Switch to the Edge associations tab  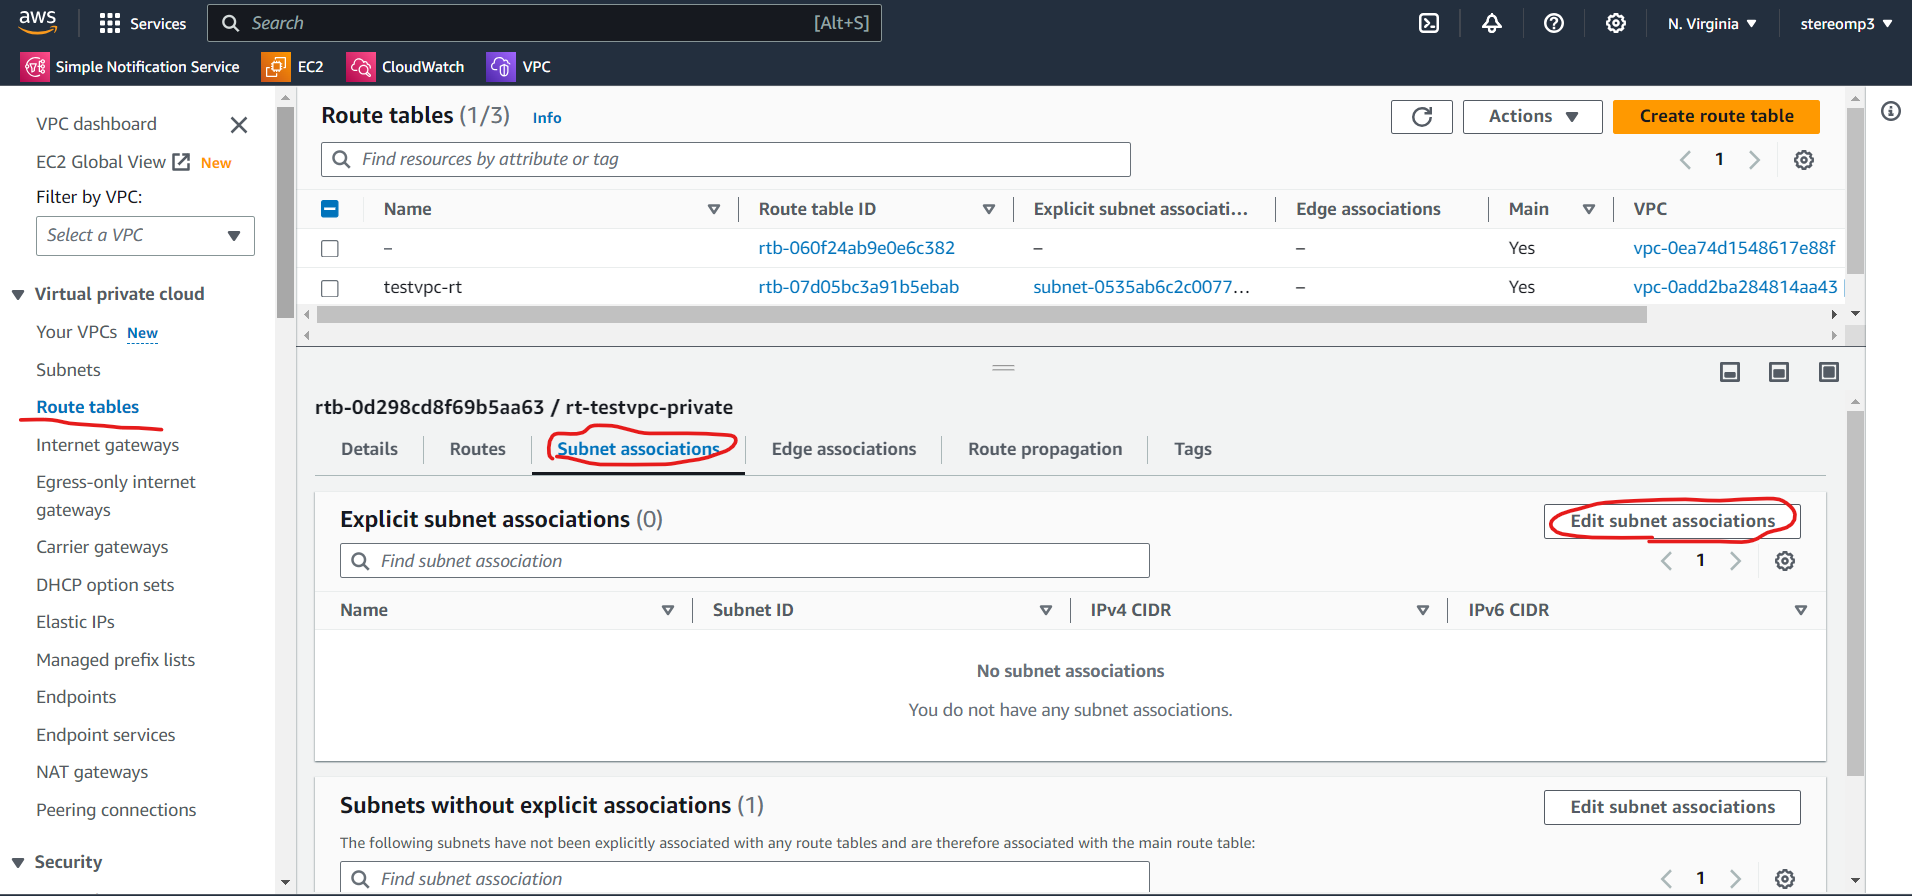844,450
